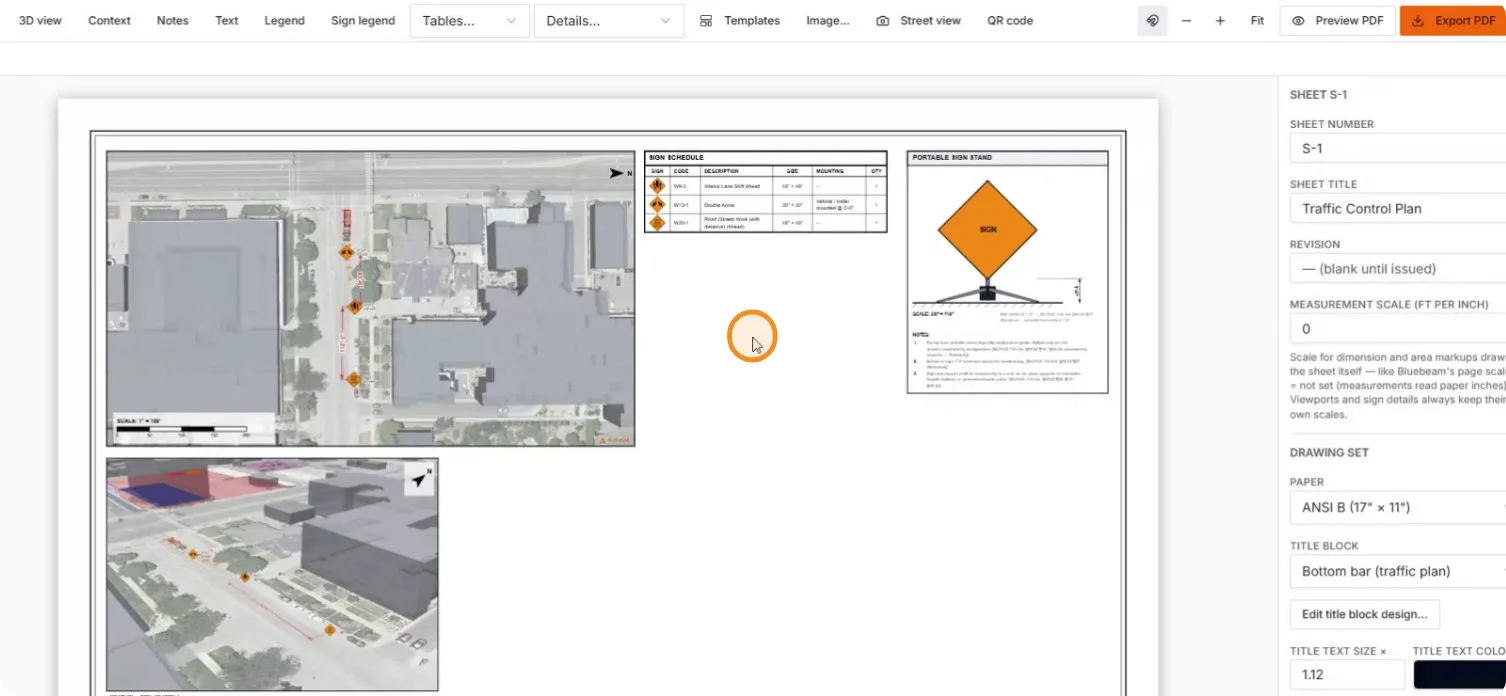Click the Measurement Scale input field
The width and height of the screenshot is (1506, 696).
click(x=1398, y=329)
